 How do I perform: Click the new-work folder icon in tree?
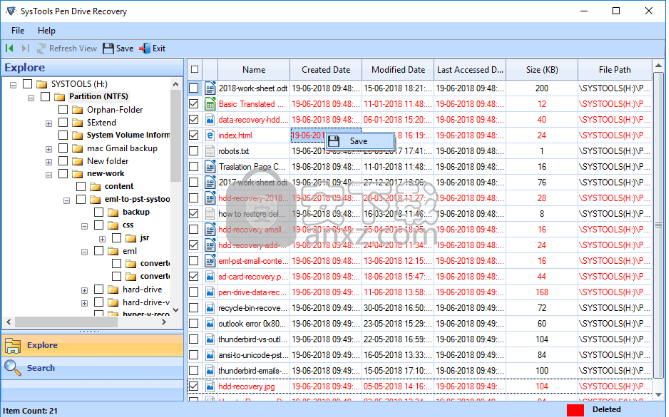[77, 174]
